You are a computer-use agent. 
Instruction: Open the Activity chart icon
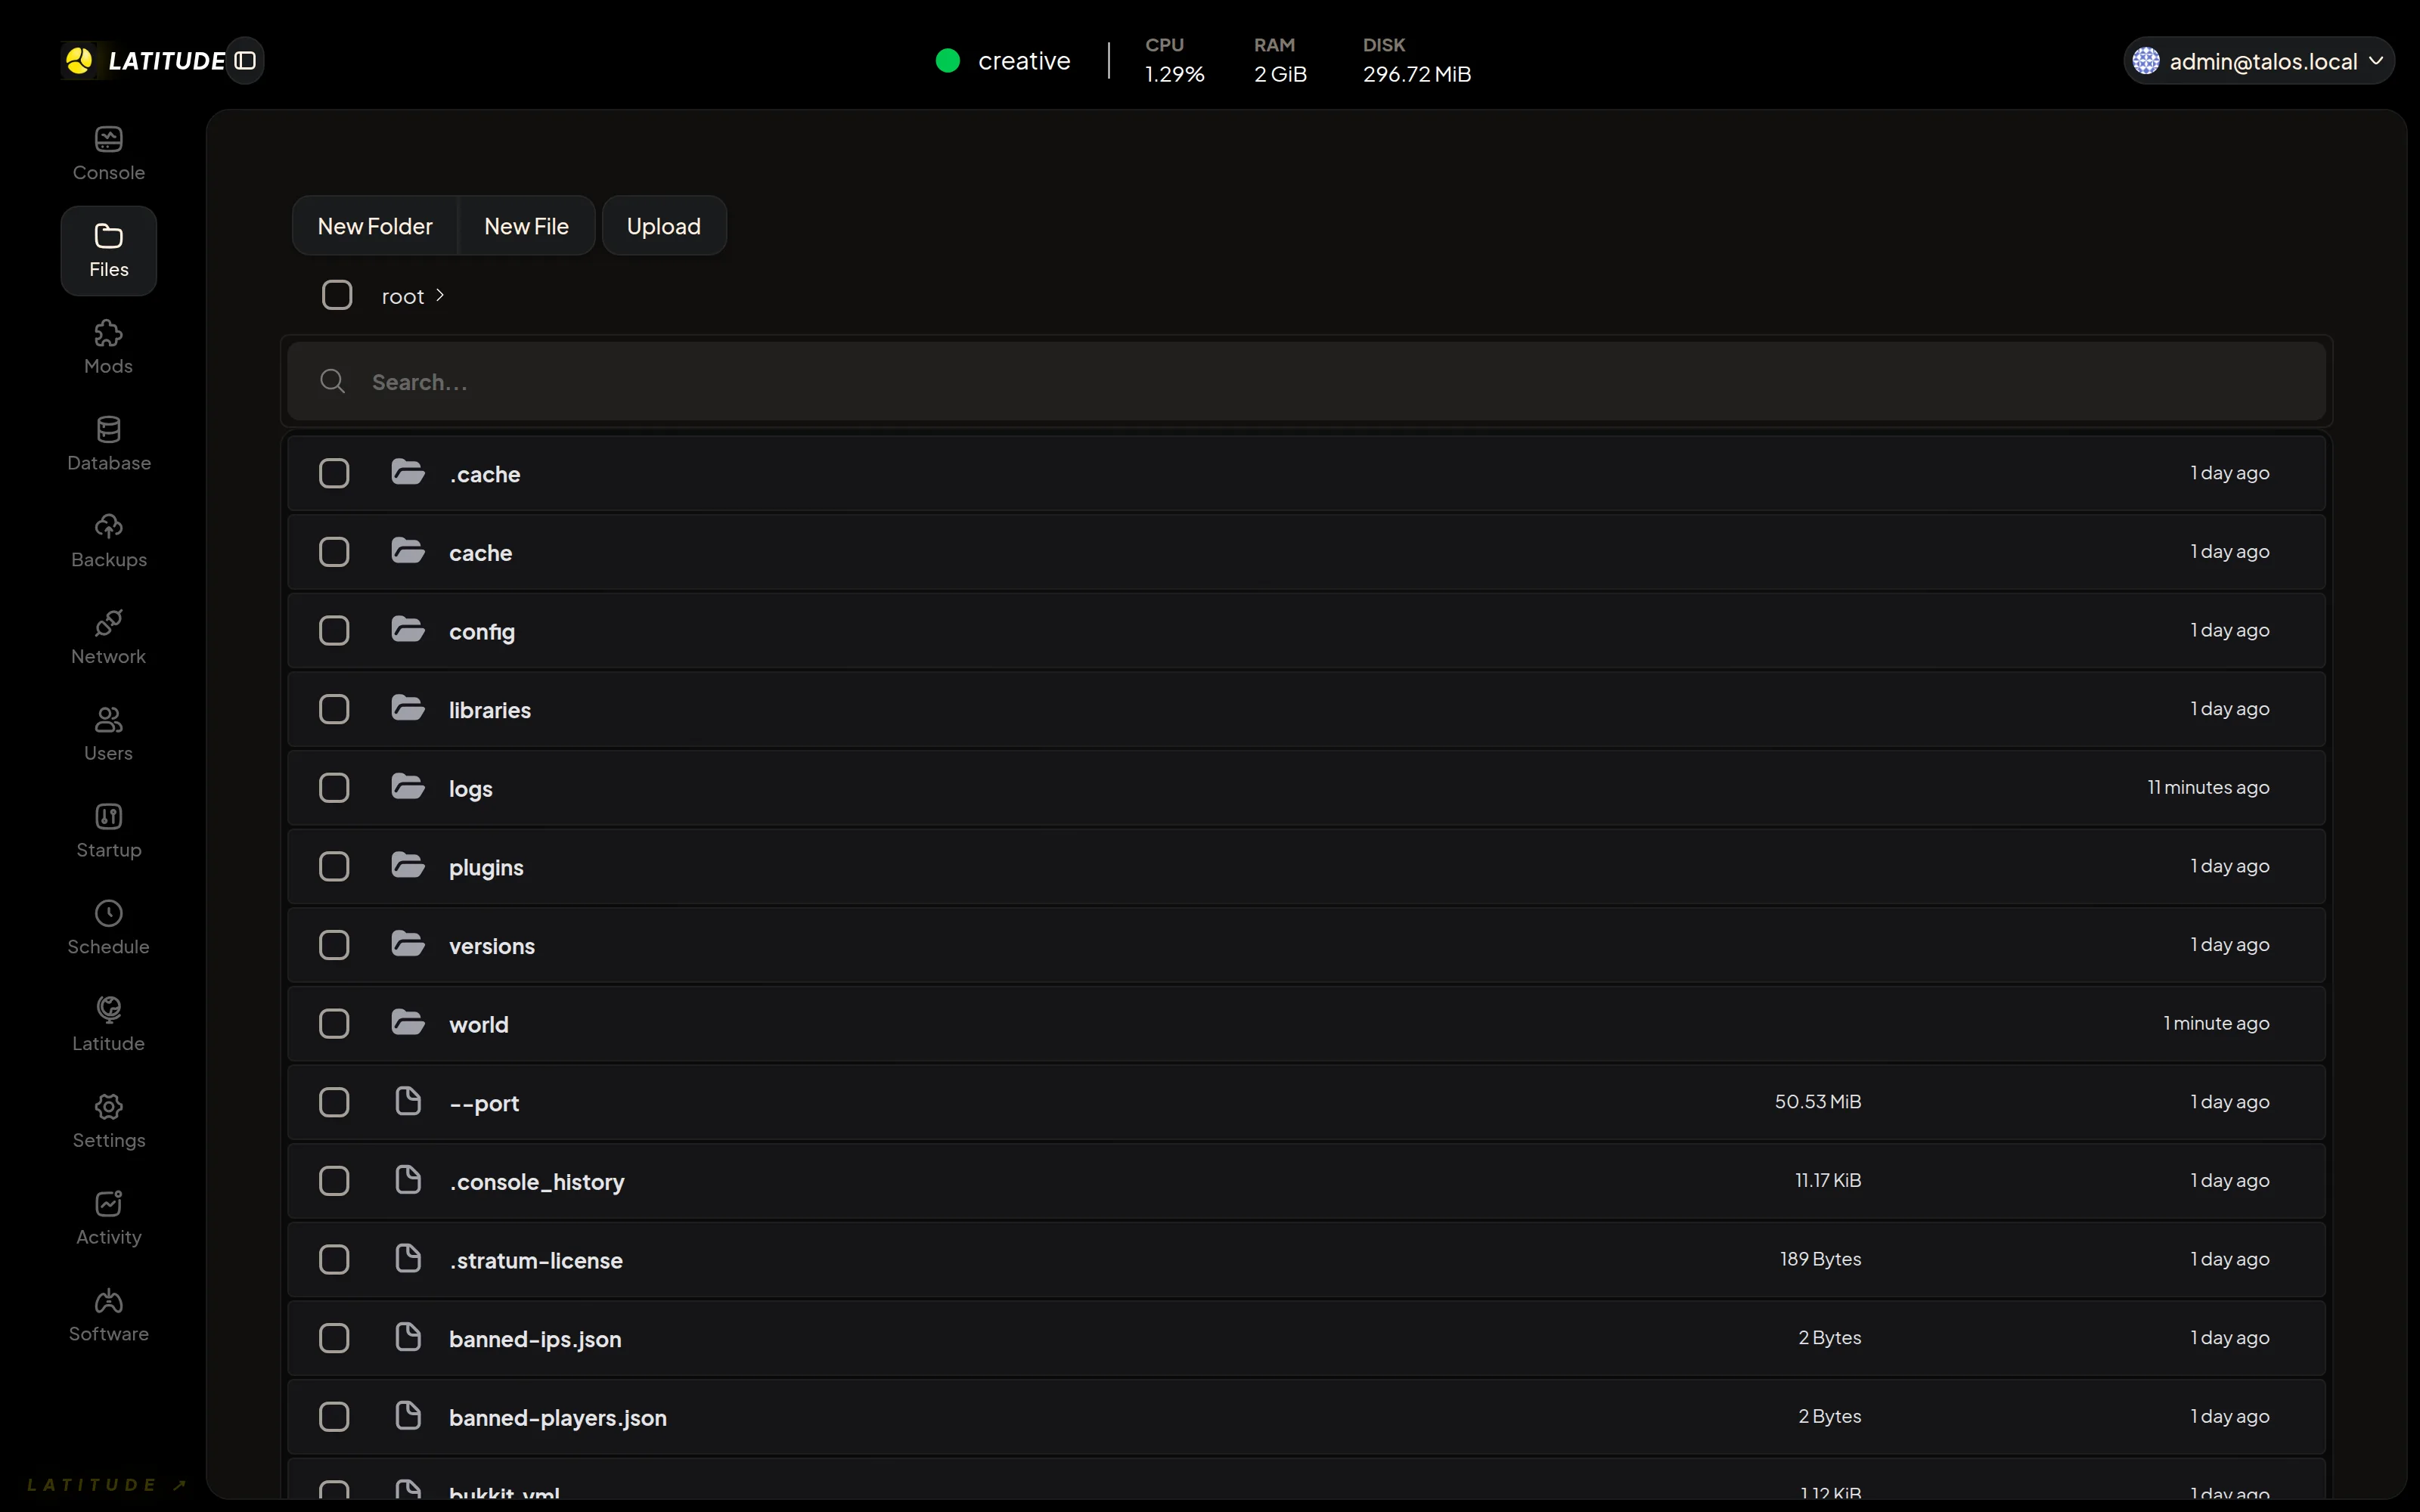pyautogui.click(x=108, y=1204)
